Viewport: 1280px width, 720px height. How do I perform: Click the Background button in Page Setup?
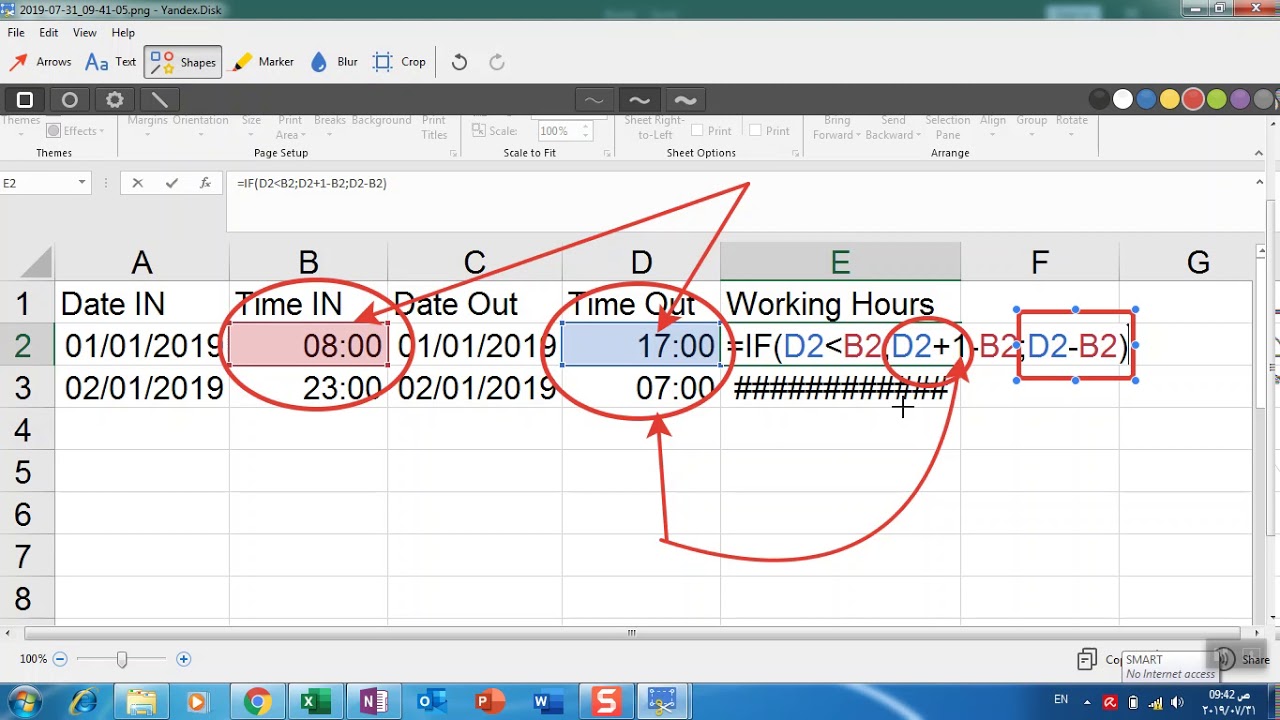(x=381, y=120)
